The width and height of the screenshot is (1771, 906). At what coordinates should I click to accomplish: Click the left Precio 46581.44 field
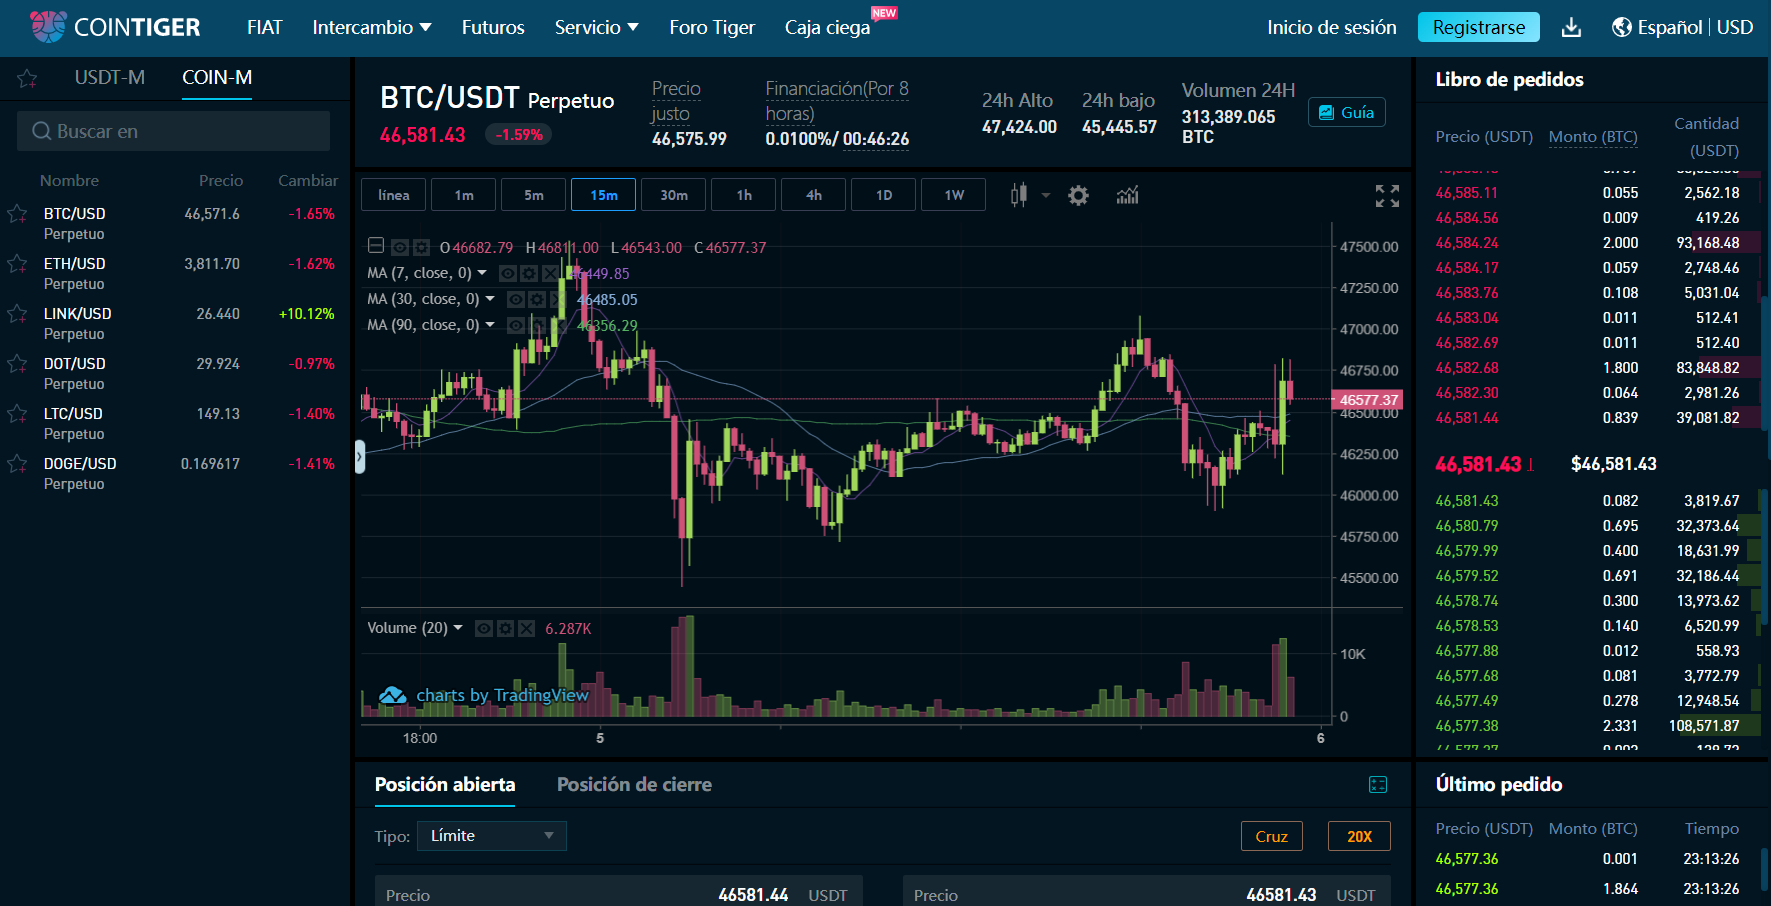click(618, 893)
